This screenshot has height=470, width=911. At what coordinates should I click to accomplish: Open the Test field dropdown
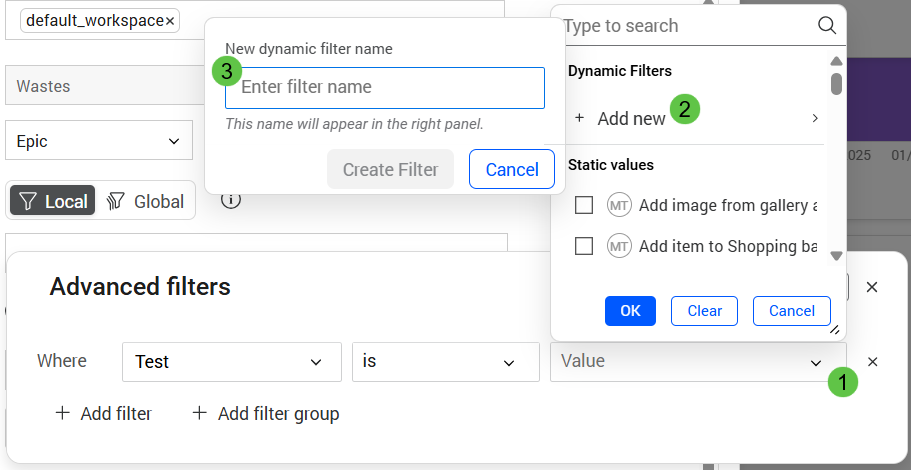[x=232, y=362]
